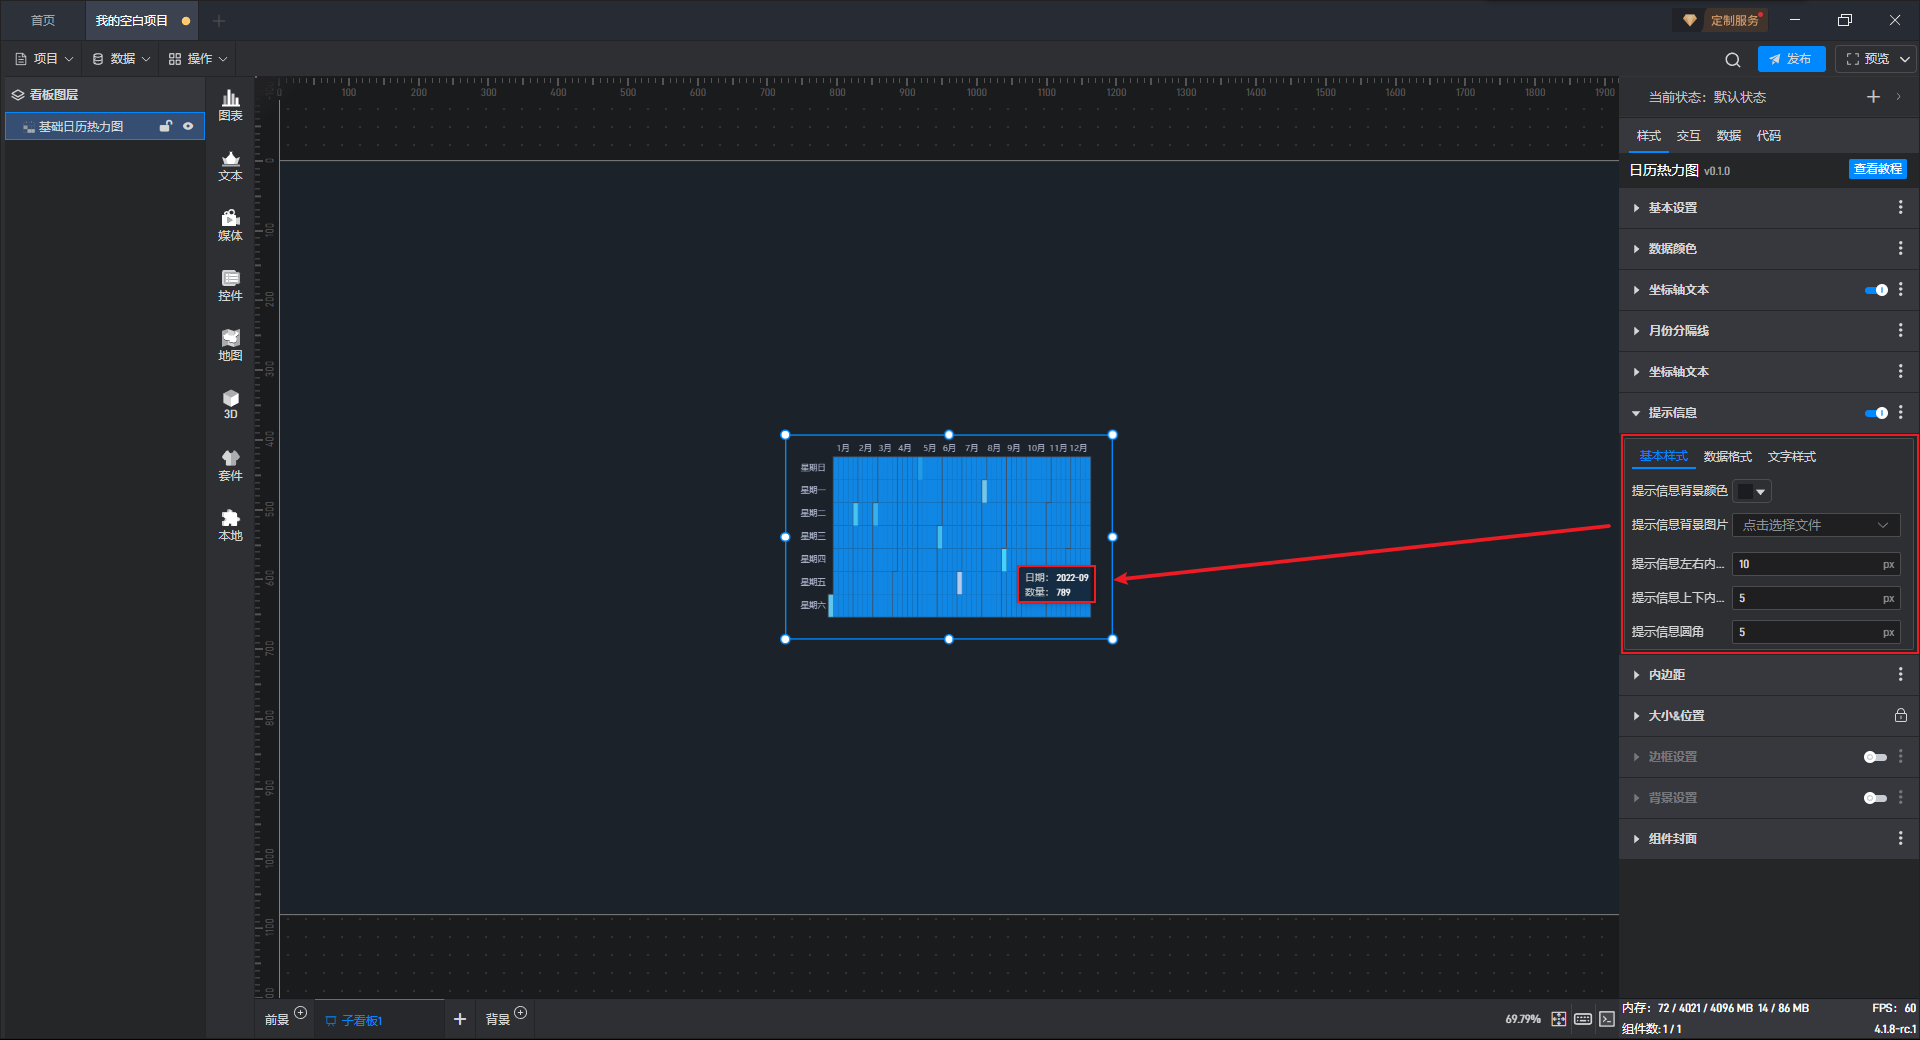The width and height of the screenshot is (1920, 1040).
Task: Hide the 基础日历热力图 layer with the eye icon
Action: click(188, 126)
